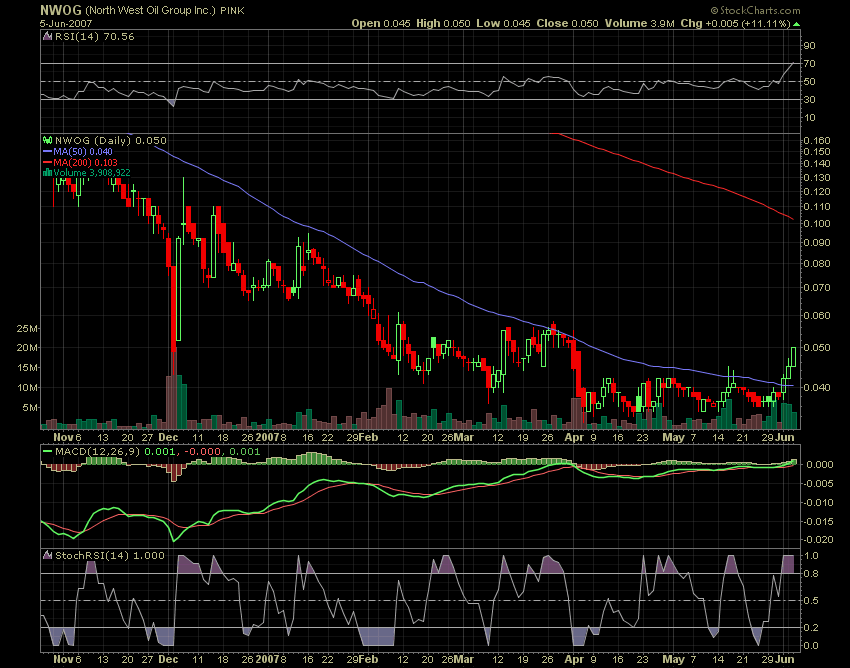The width and height of the screenshot is (850, 668).
Task: Click the -0.020 MACD axis label
Action: pyautogui.click(x=819, y=539)
